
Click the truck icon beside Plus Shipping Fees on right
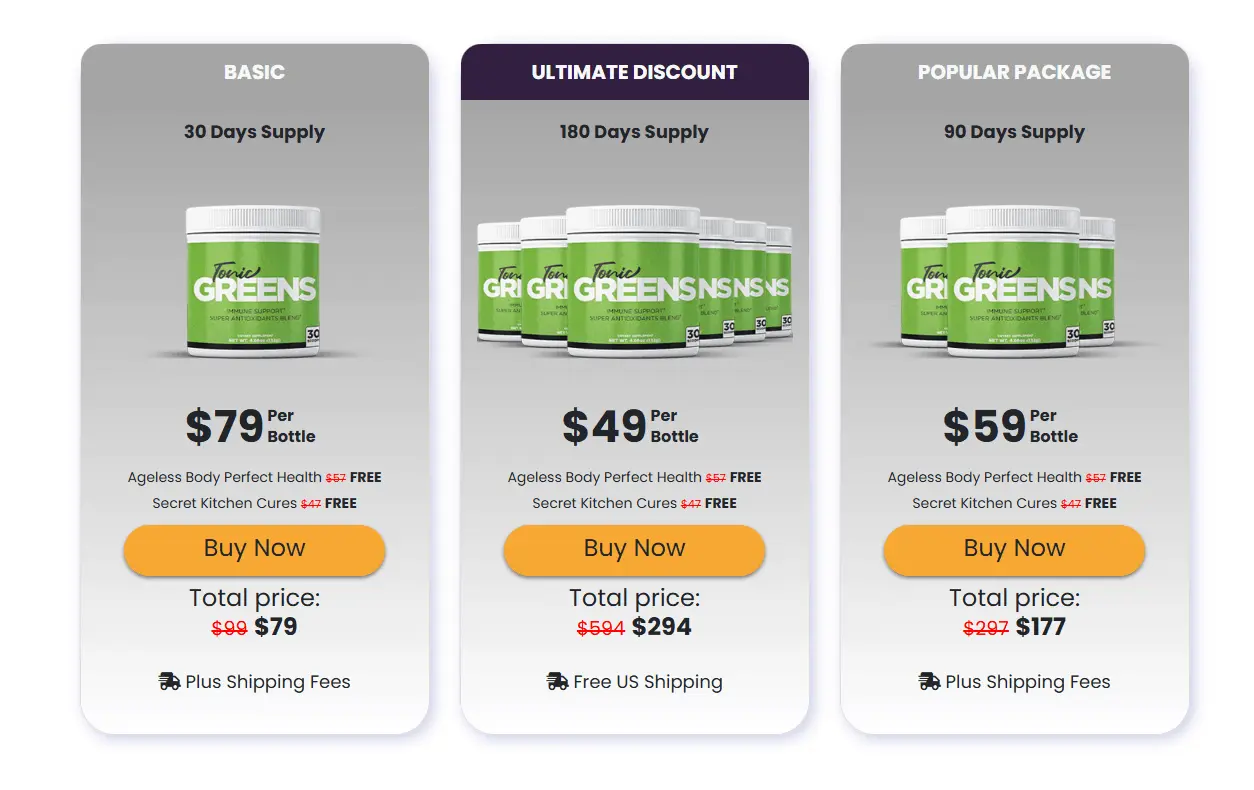[927, 682]
